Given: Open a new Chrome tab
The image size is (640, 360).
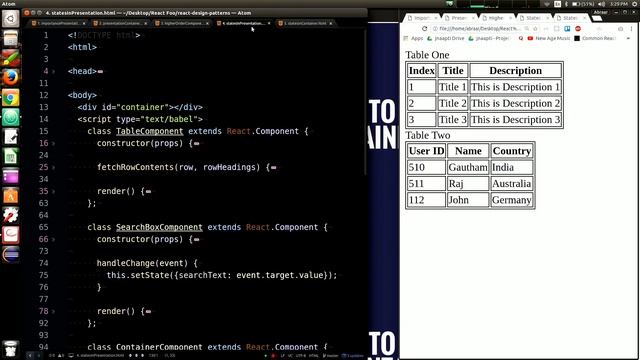Looking at the screenshot, I should tap(597, 18).
